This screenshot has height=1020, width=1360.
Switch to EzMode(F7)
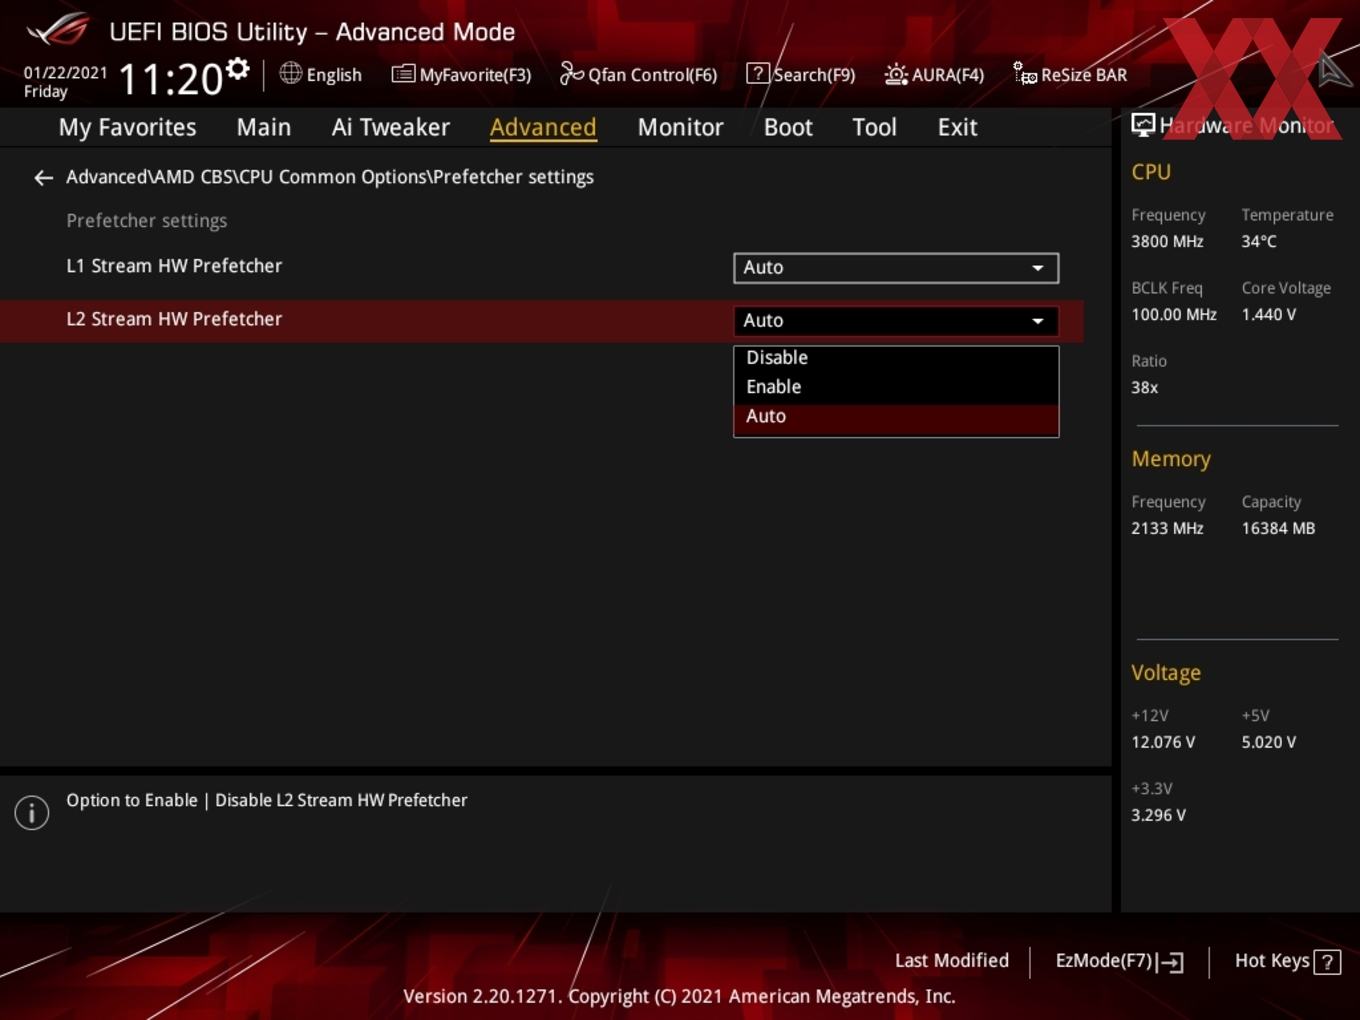coord(1120,961)
